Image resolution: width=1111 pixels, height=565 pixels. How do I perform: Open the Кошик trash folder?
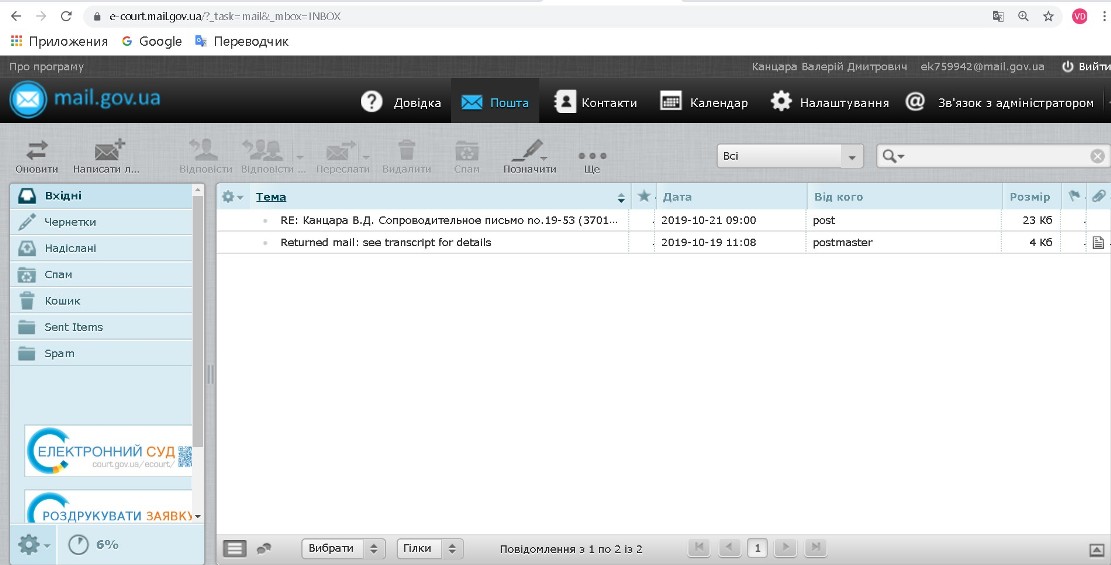[x=101, y=301]
